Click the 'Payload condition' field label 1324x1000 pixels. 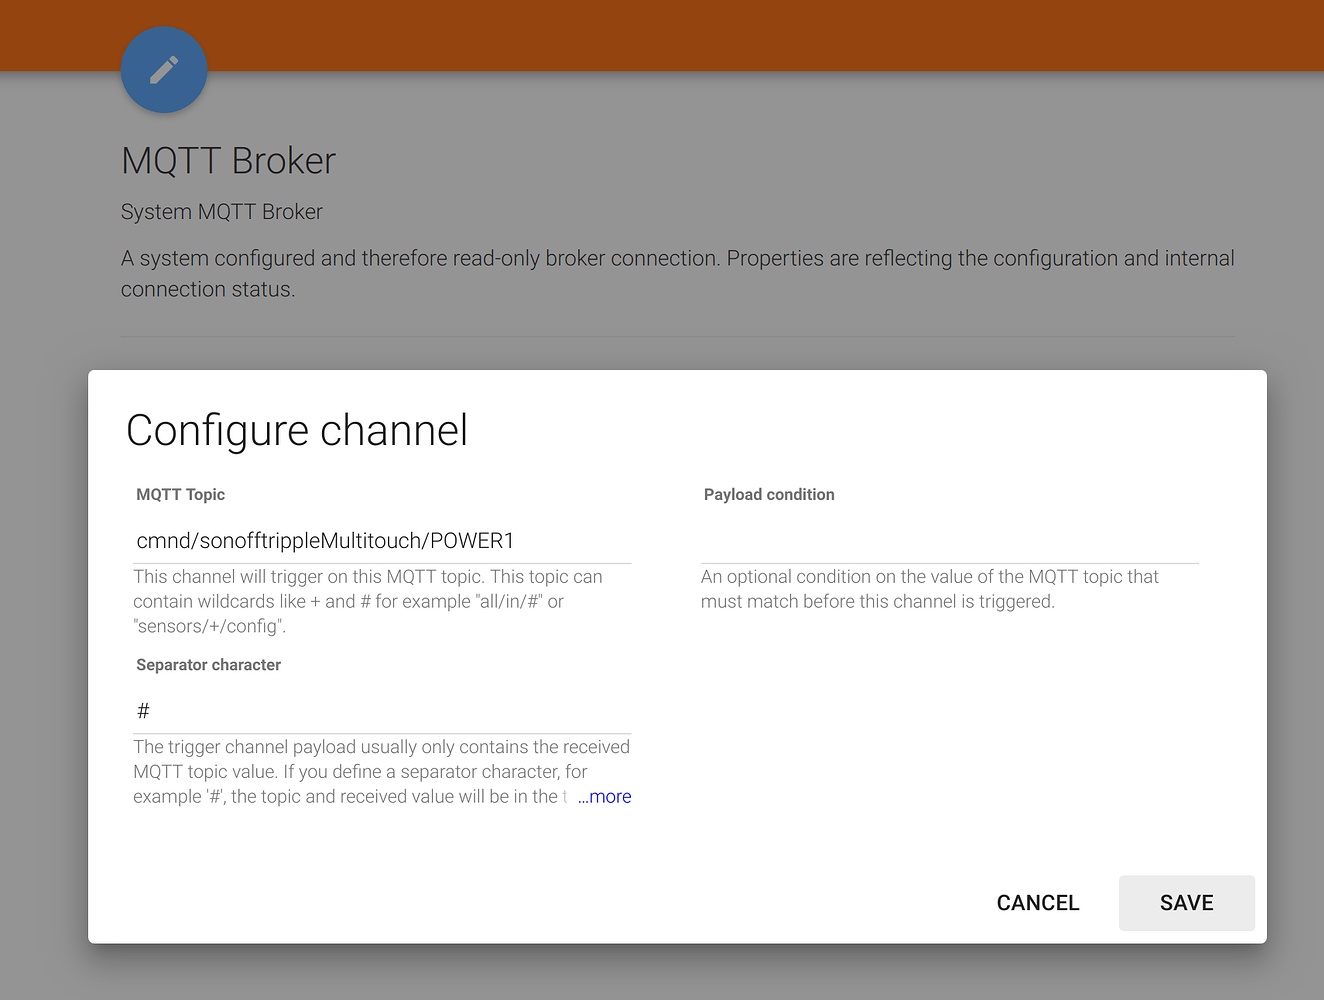click(768, 494)
